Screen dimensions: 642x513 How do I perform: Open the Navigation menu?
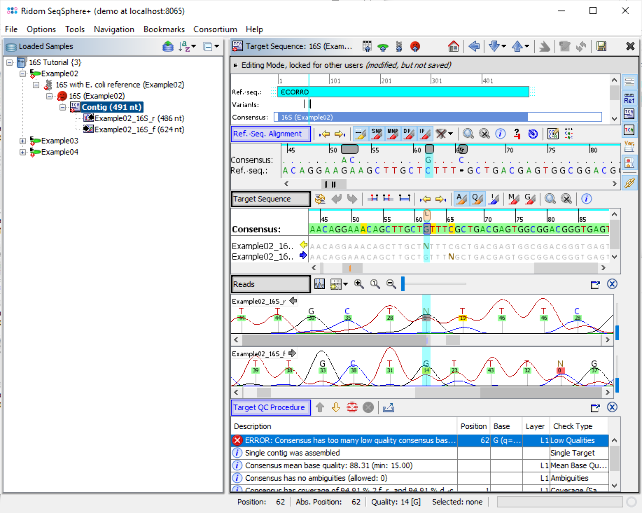click(114, 29)
